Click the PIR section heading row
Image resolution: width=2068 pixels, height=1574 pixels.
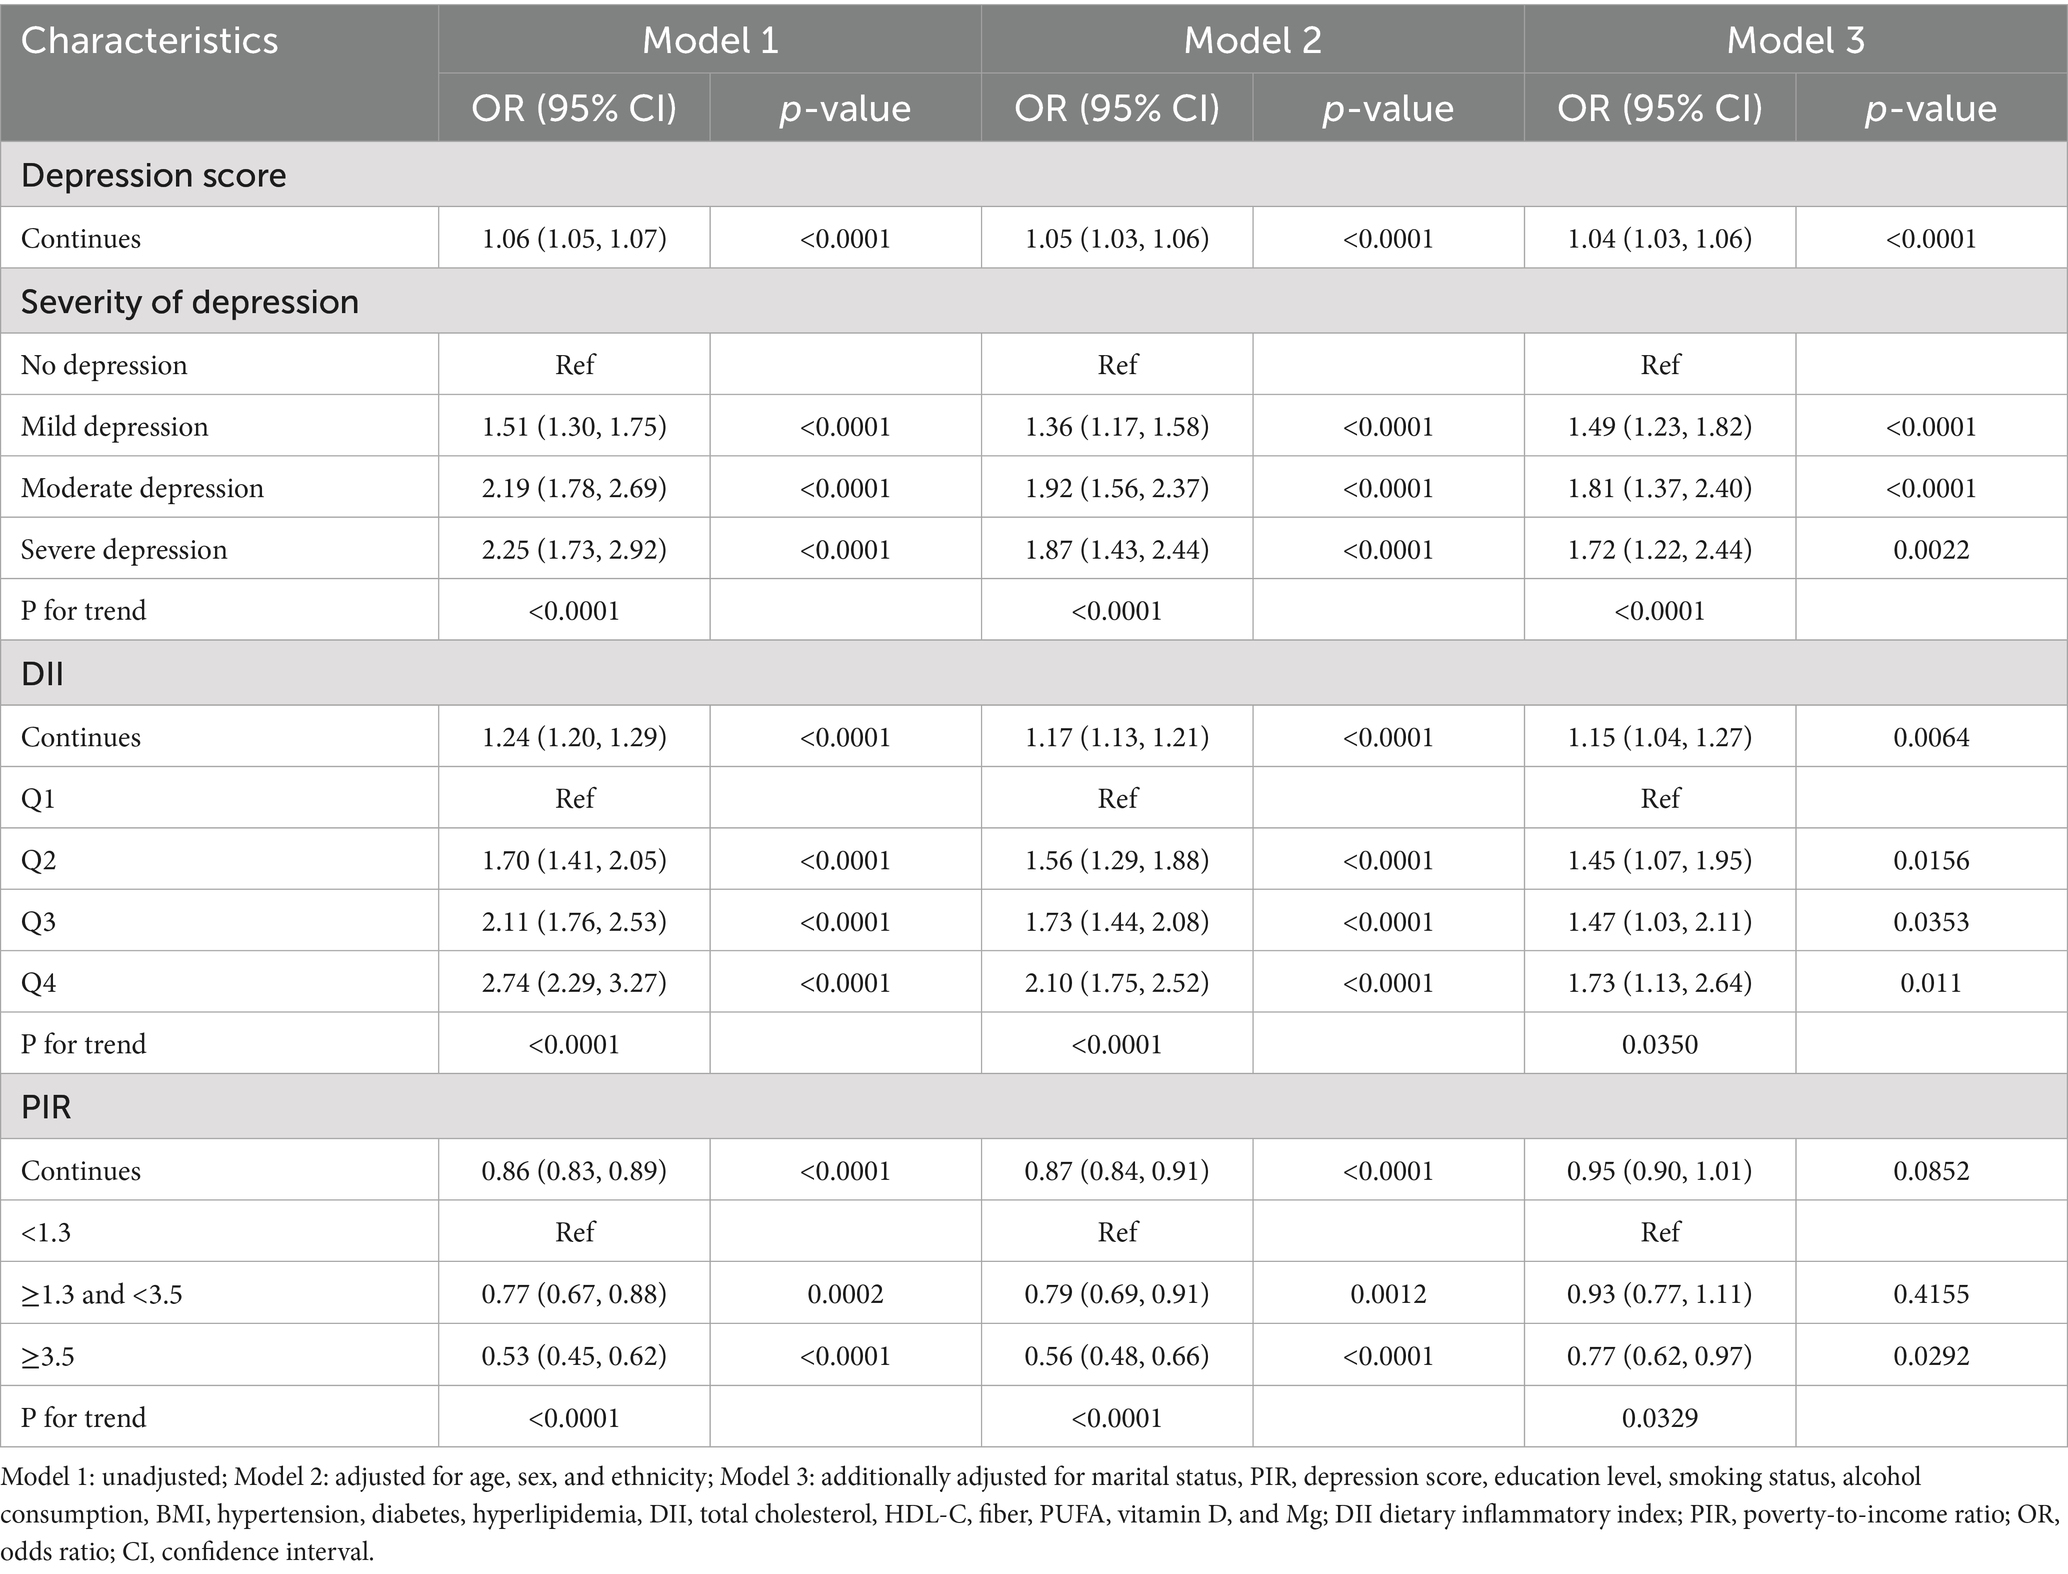tap(1034, 1107)
